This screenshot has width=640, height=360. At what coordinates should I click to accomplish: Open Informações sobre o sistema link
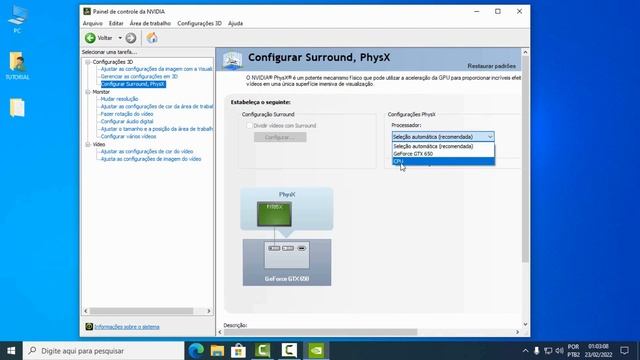click(127, 327)
